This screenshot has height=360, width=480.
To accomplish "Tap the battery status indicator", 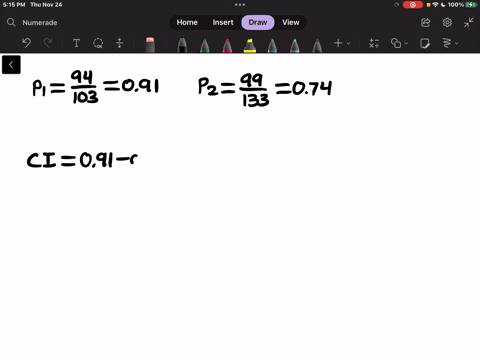I will coord(471,5).
